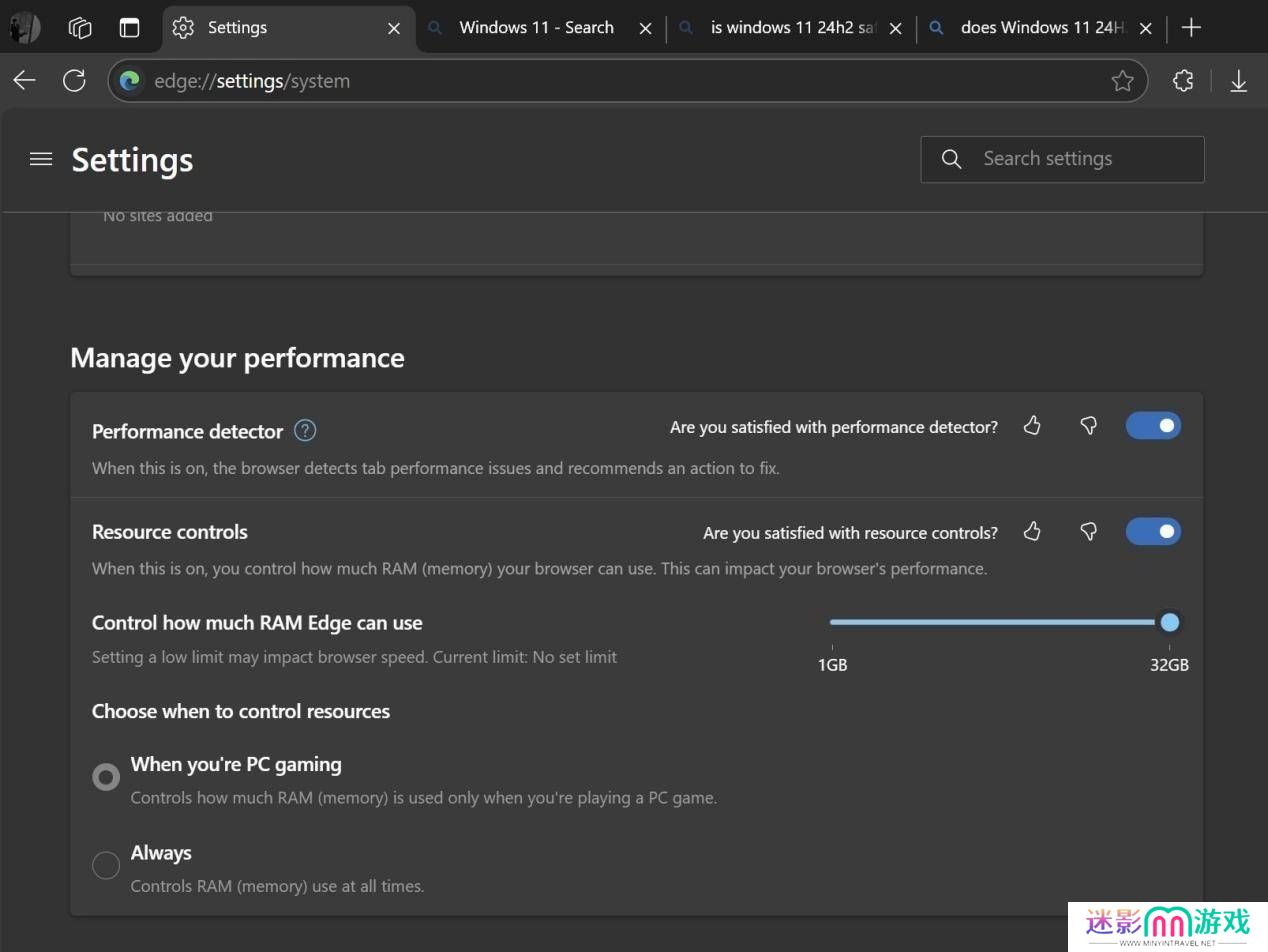This screenshot has height=952, width=1268.
Task: Close the 'does Windows 11 24H' tab
Action: click(x=1146, y=29)
